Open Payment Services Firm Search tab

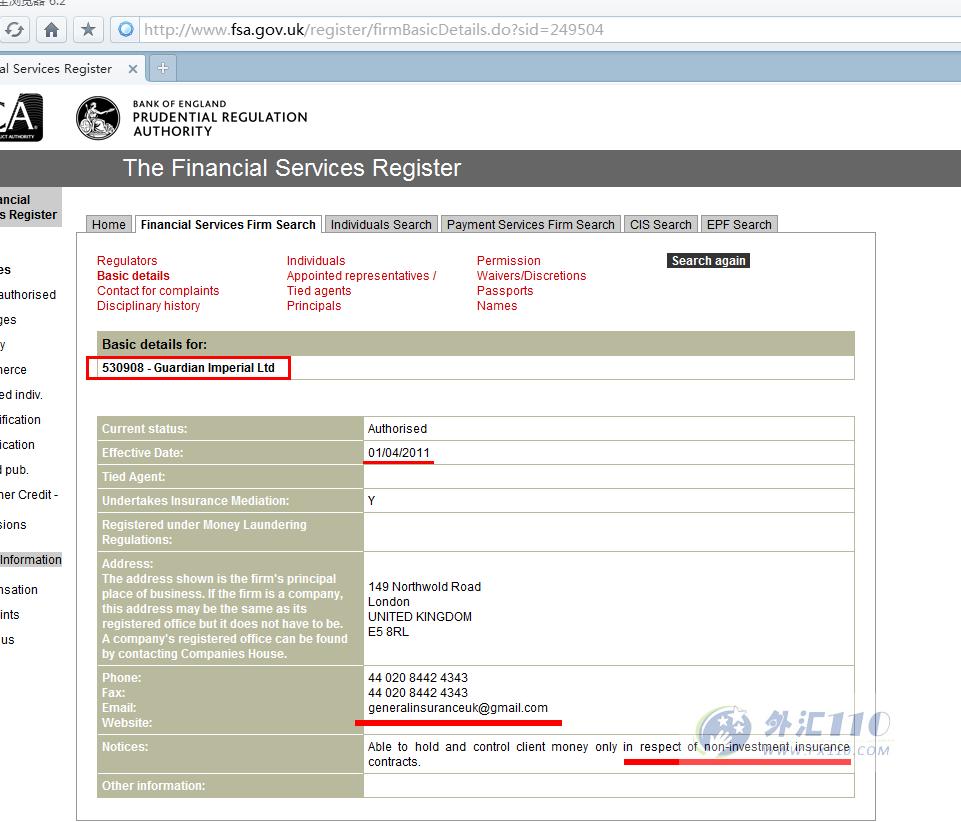pyautogui.click(x=531, y=224)
